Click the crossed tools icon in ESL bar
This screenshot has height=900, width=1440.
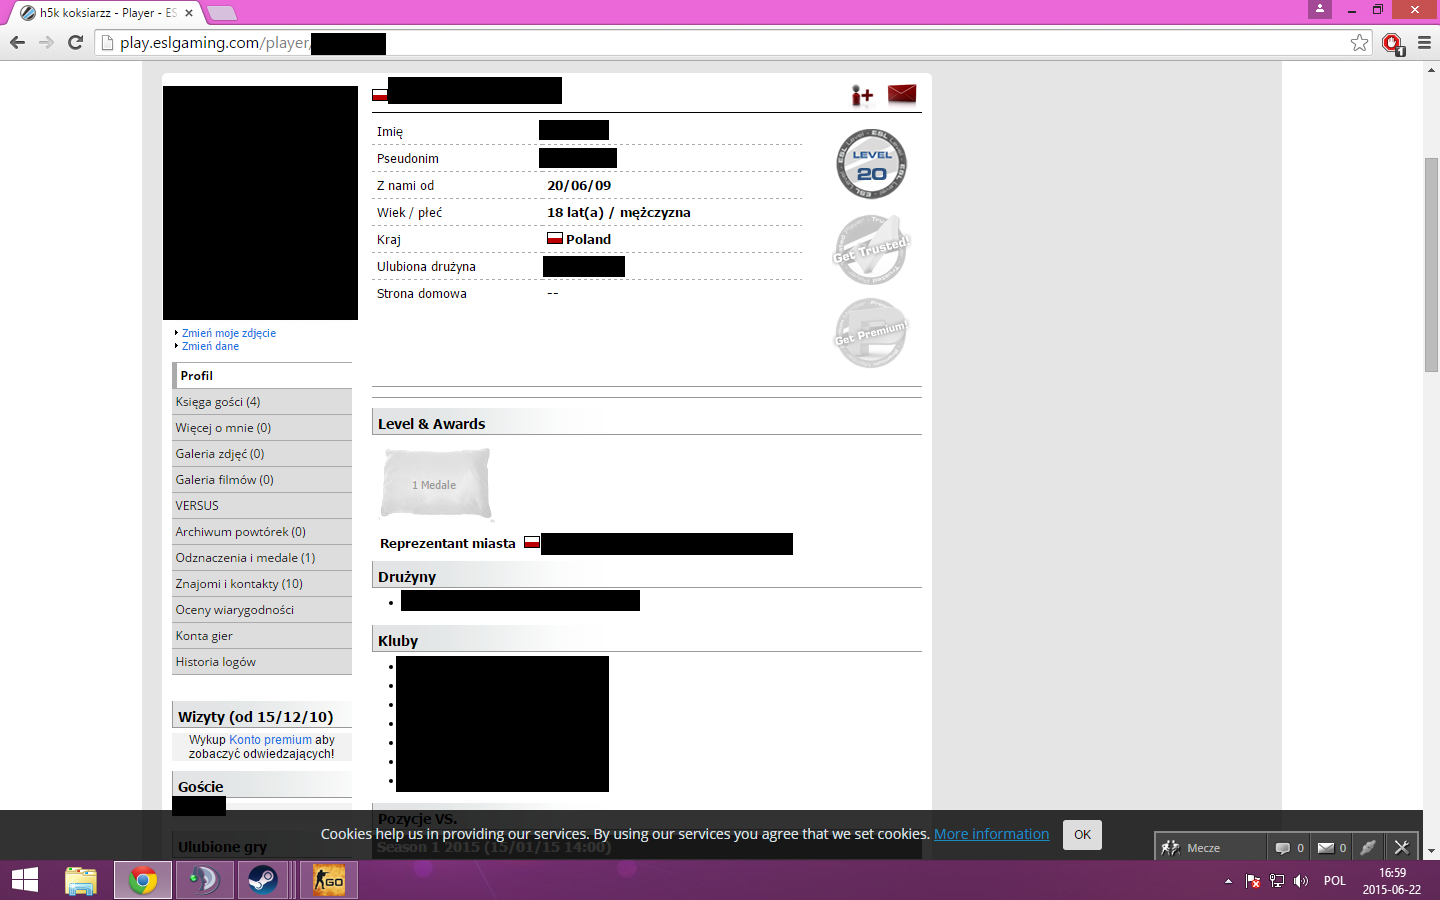[1402, 847]
